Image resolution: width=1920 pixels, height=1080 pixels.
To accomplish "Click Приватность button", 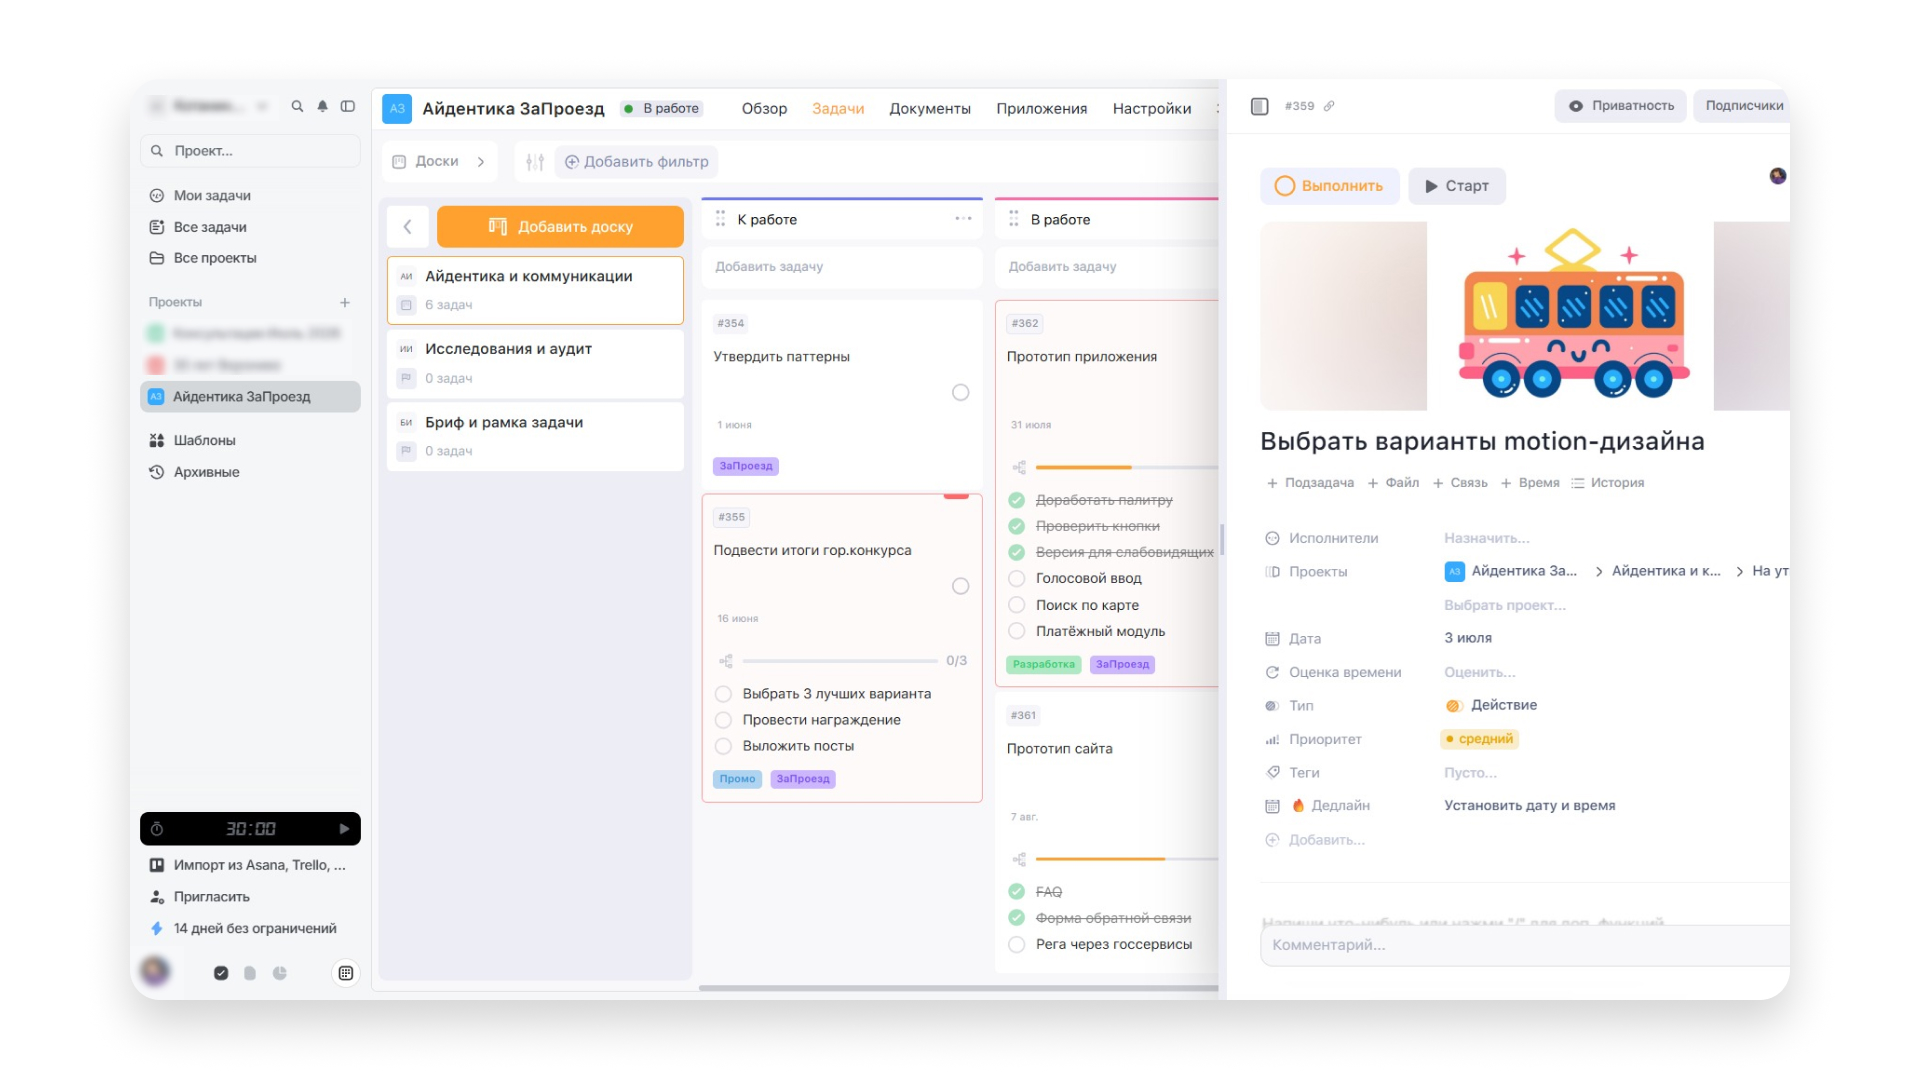I will (x=1620, y=106).
